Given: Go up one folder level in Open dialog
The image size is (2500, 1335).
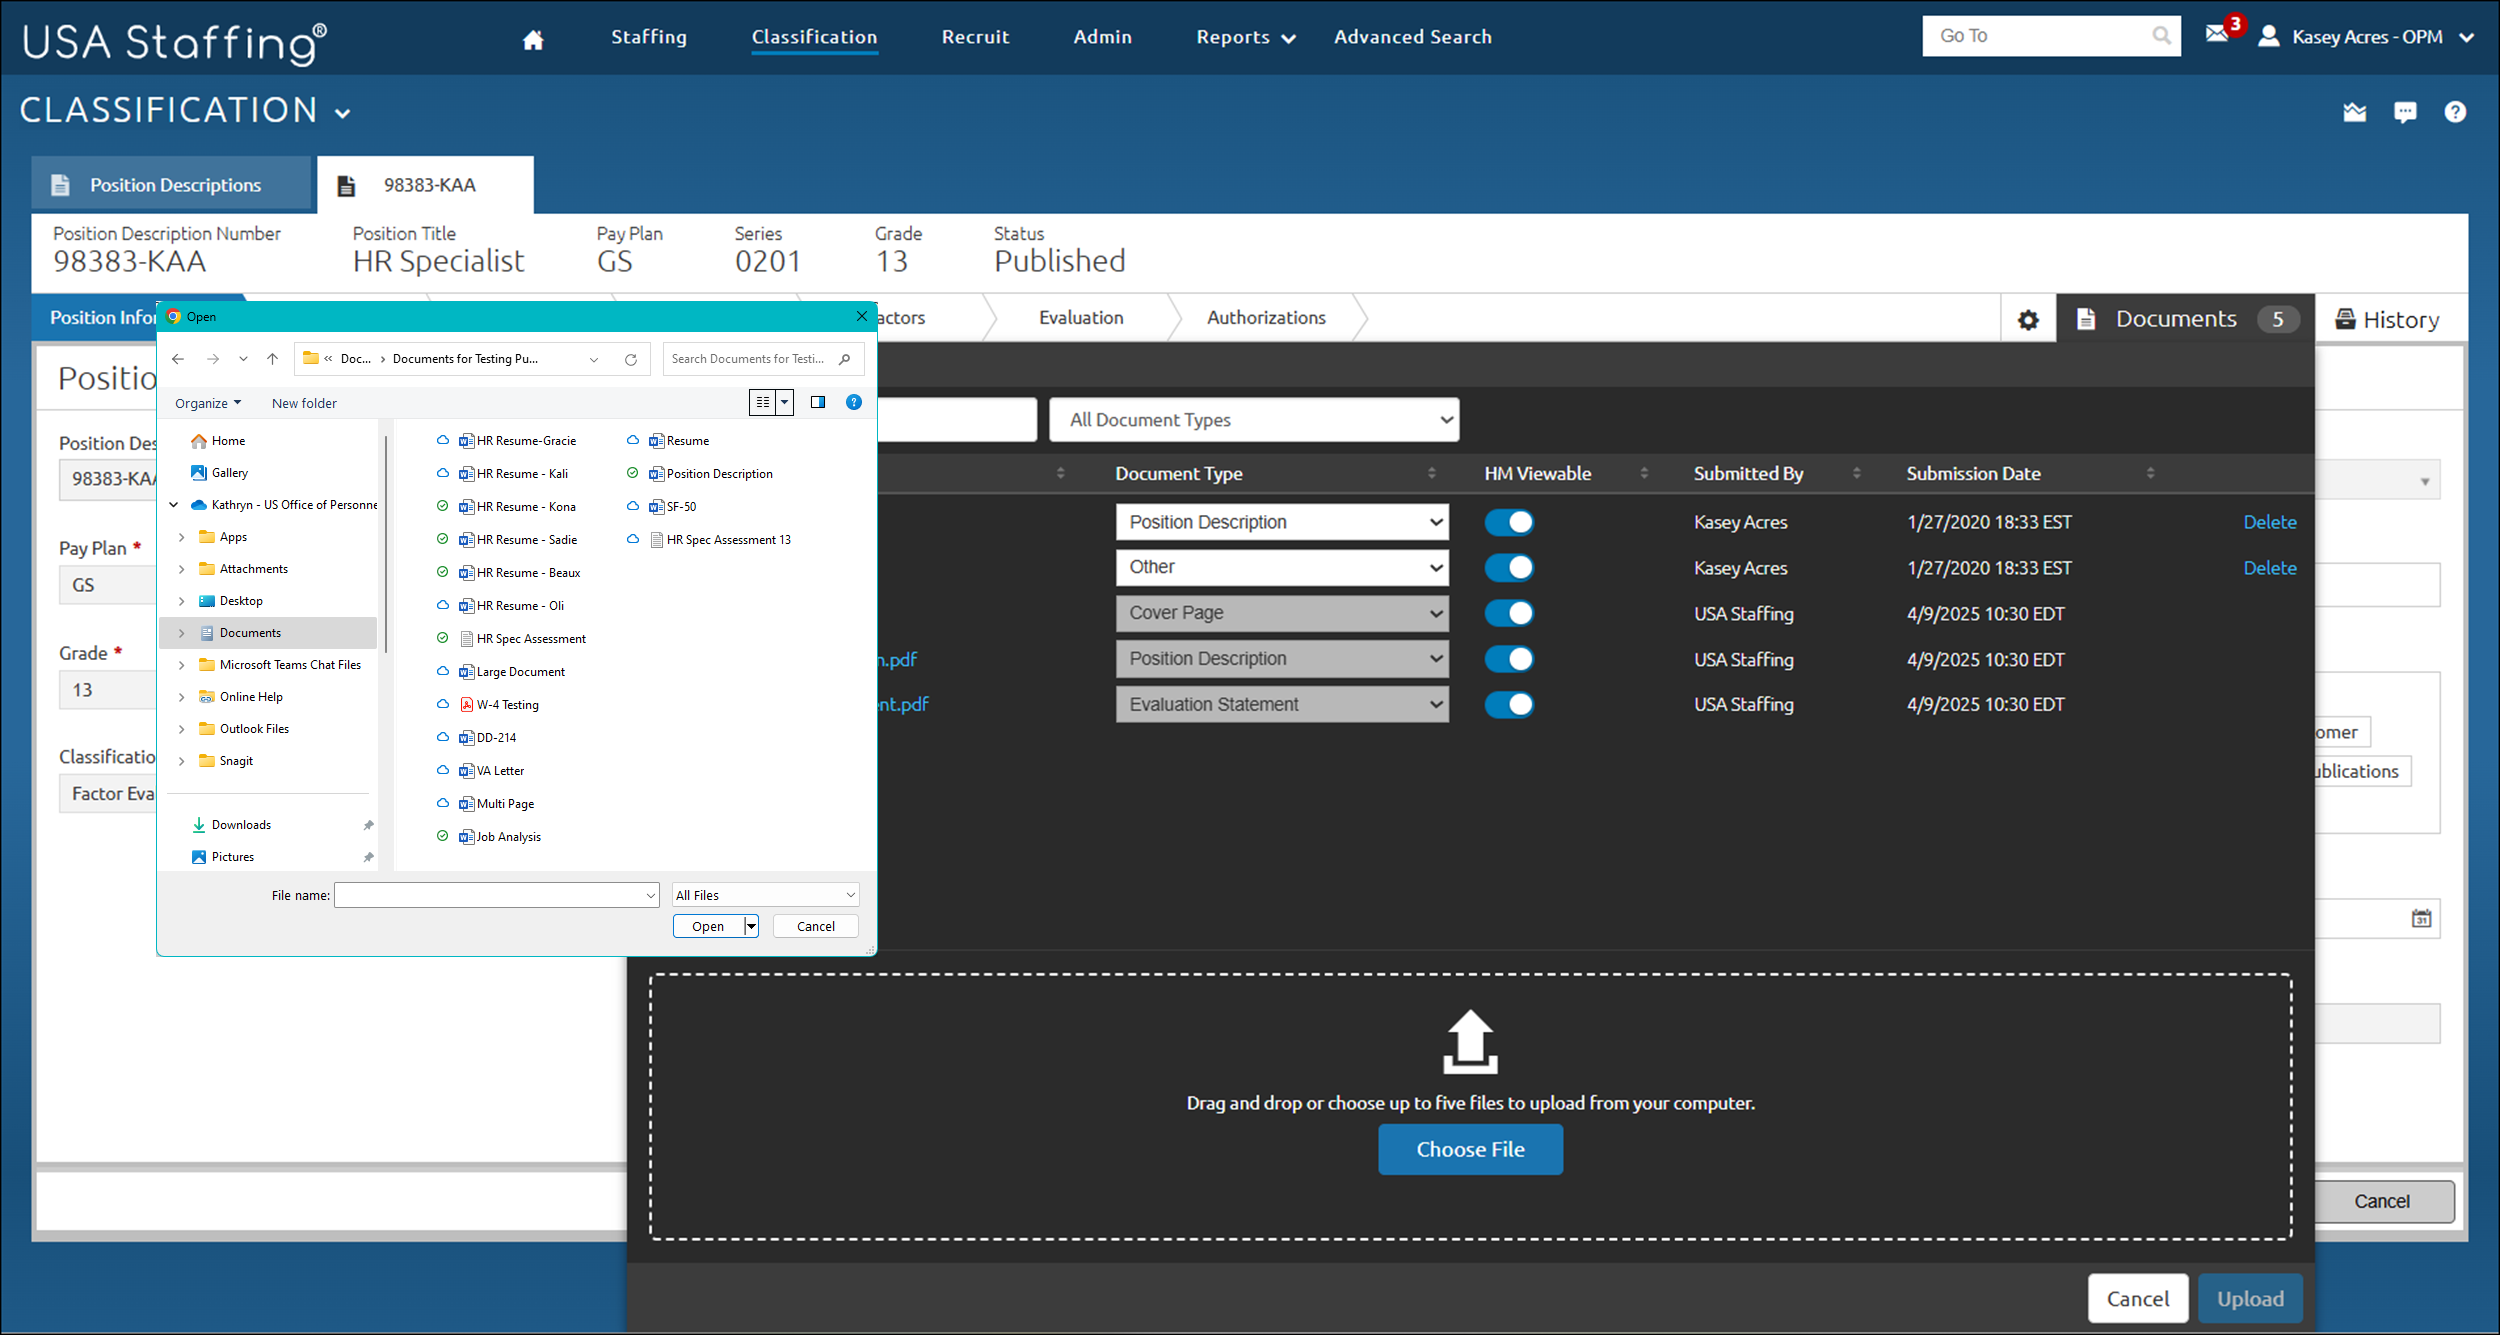Looking at the screenshot, I should click(x=272, y=359).
